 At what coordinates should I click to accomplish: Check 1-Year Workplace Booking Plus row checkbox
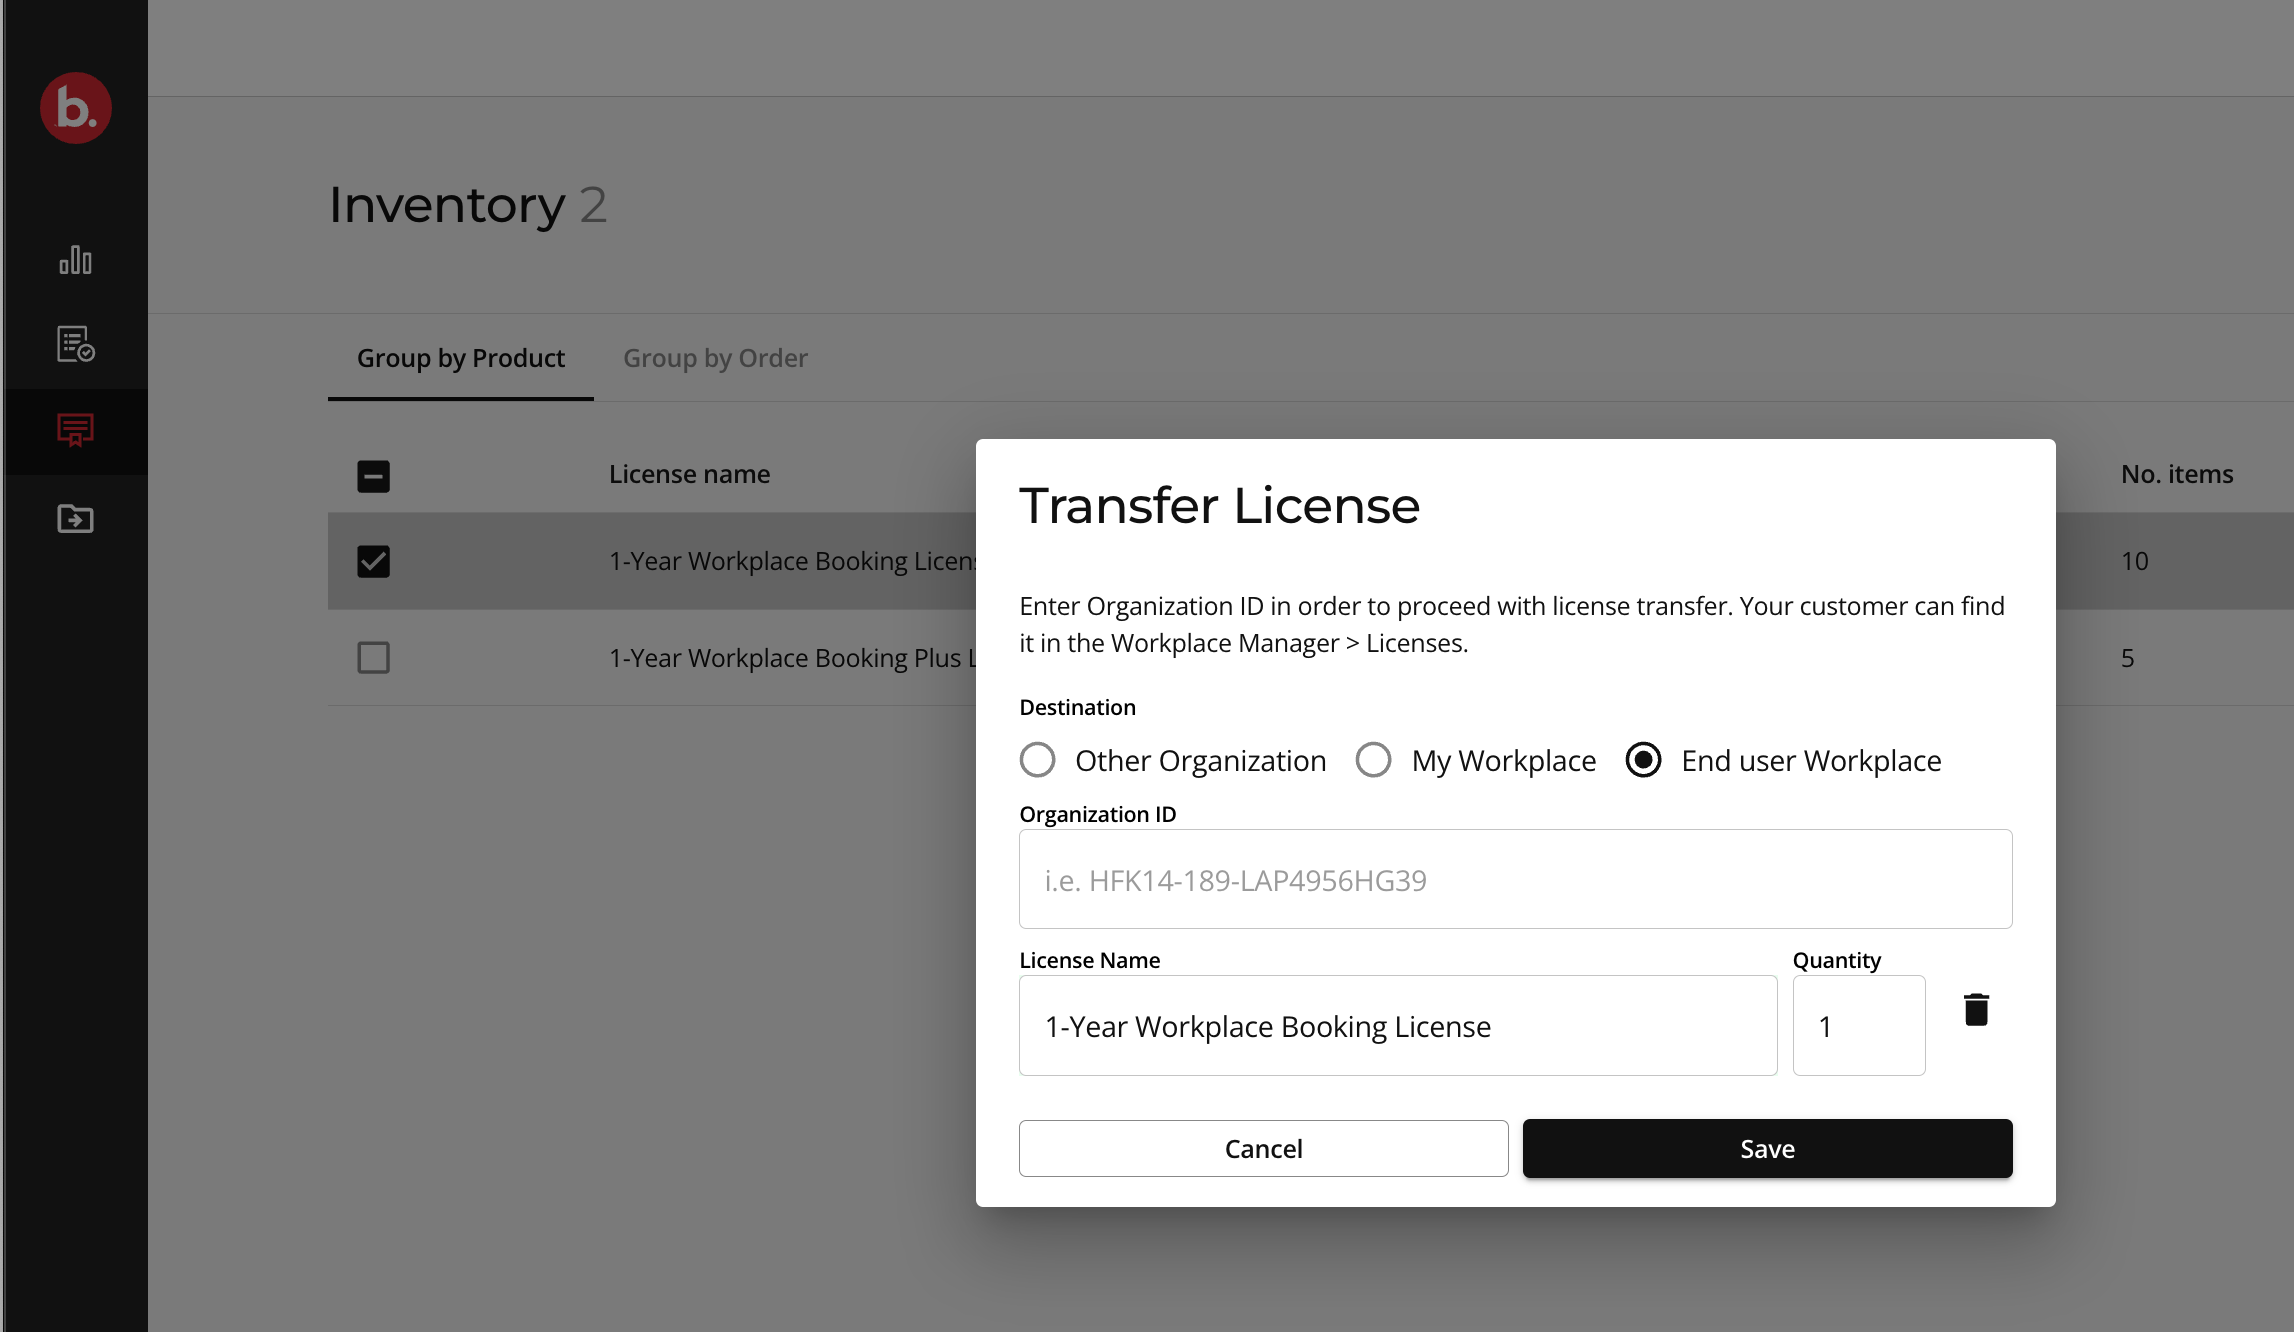coord(373,658)
